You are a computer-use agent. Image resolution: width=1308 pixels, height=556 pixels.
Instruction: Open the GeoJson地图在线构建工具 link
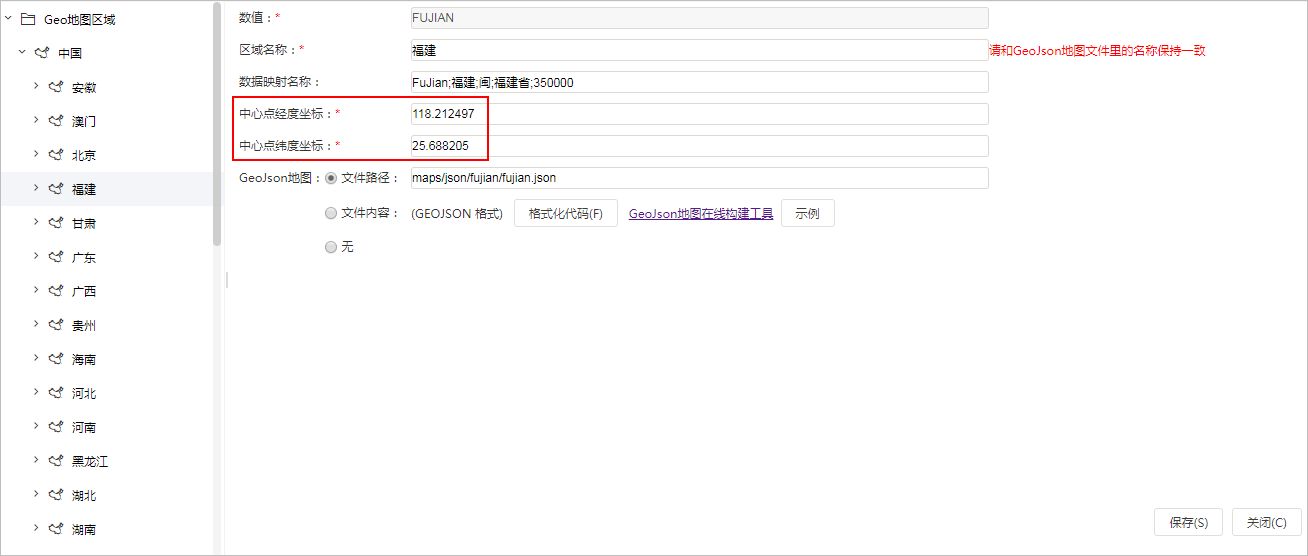[x=701, y=214]
